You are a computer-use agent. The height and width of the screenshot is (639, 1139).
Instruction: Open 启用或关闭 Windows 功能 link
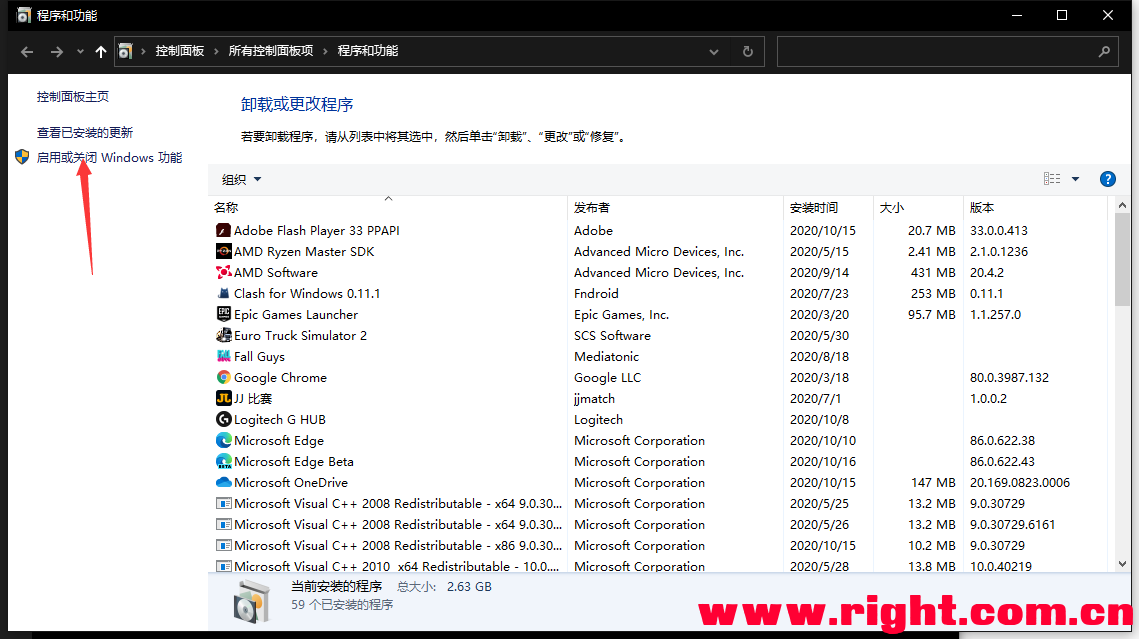110,158
